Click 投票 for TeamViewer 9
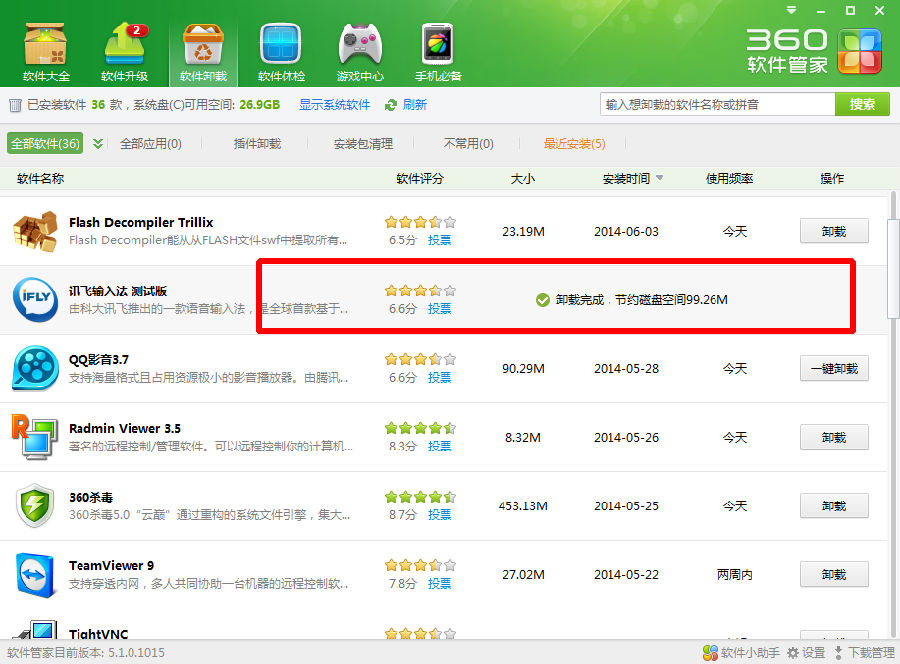This screenshot has width=900, height=664. point(440,584)
